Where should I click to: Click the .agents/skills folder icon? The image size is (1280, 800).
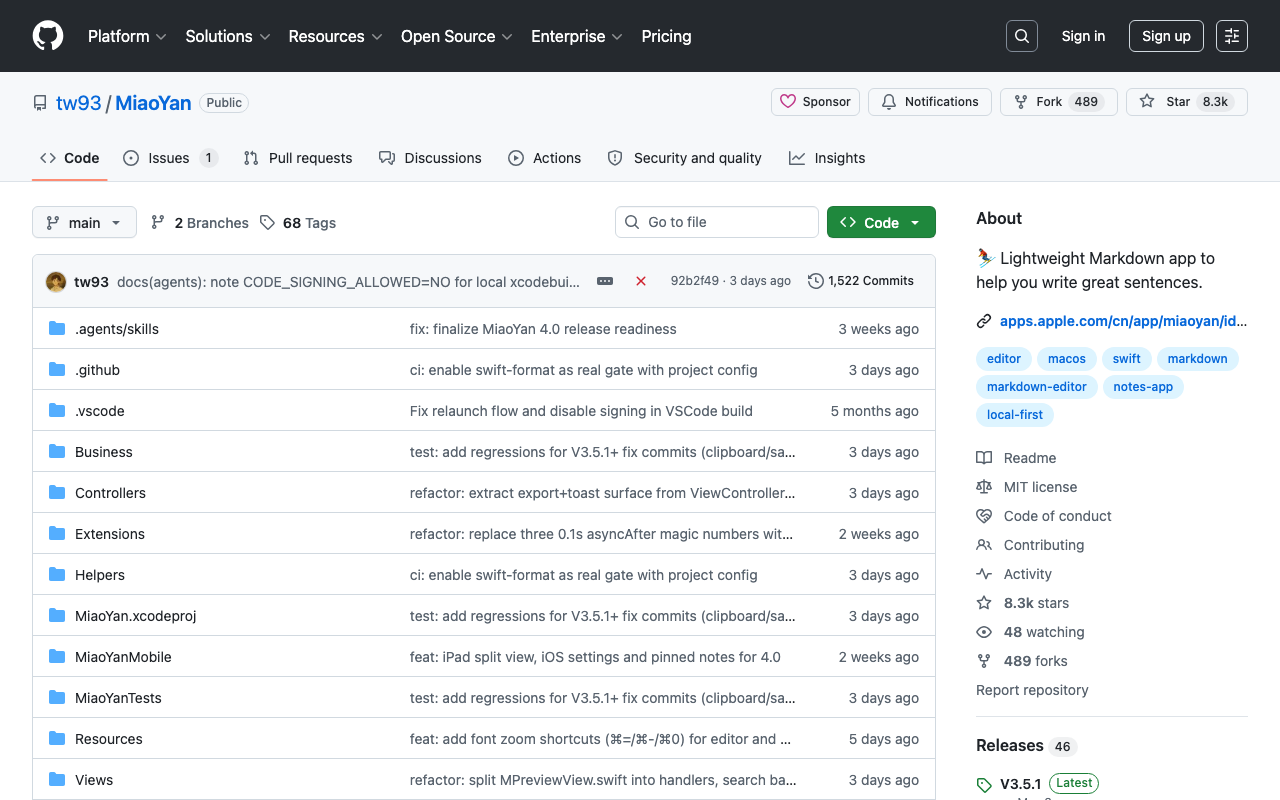click(57, 329)
